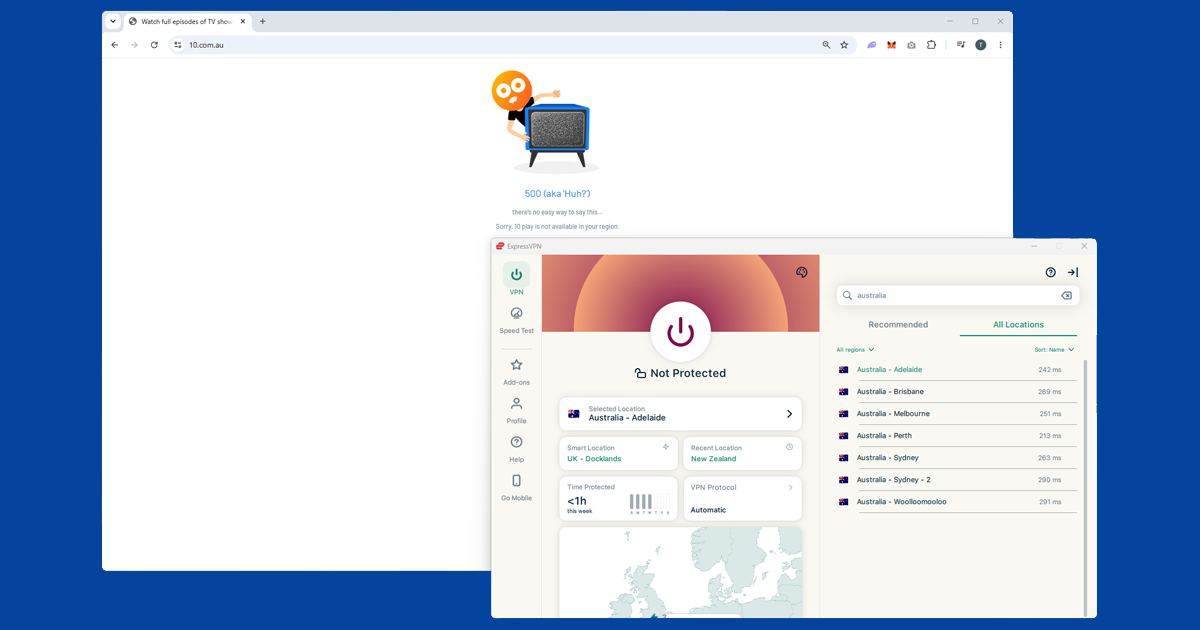The image size is (1200, 630).
Task: Click the Not Protected status text
Action: click(x=688, y=373)
